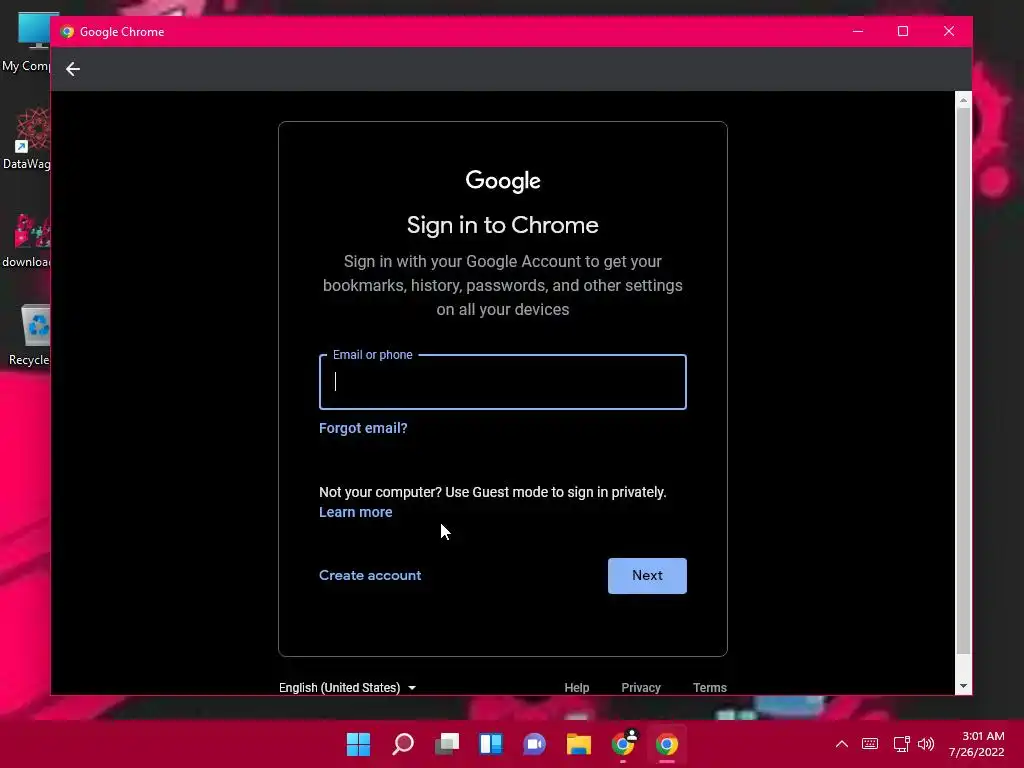Open the English (United States) language dropdown
Screen dimensions: 1024x768
coord(347,688)
